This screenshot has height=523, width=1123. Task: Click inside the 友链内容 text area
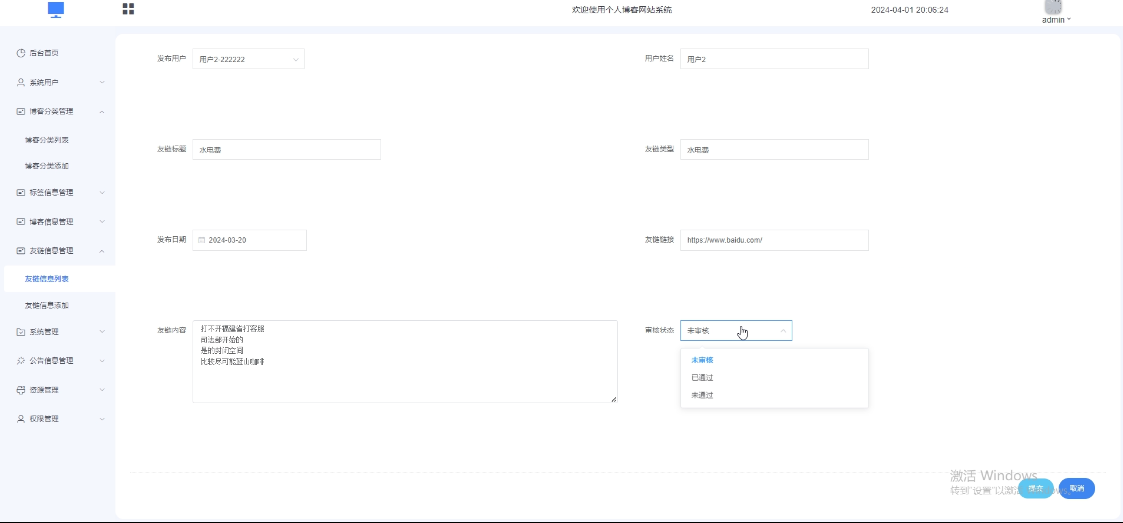click(x=405, y=361)
